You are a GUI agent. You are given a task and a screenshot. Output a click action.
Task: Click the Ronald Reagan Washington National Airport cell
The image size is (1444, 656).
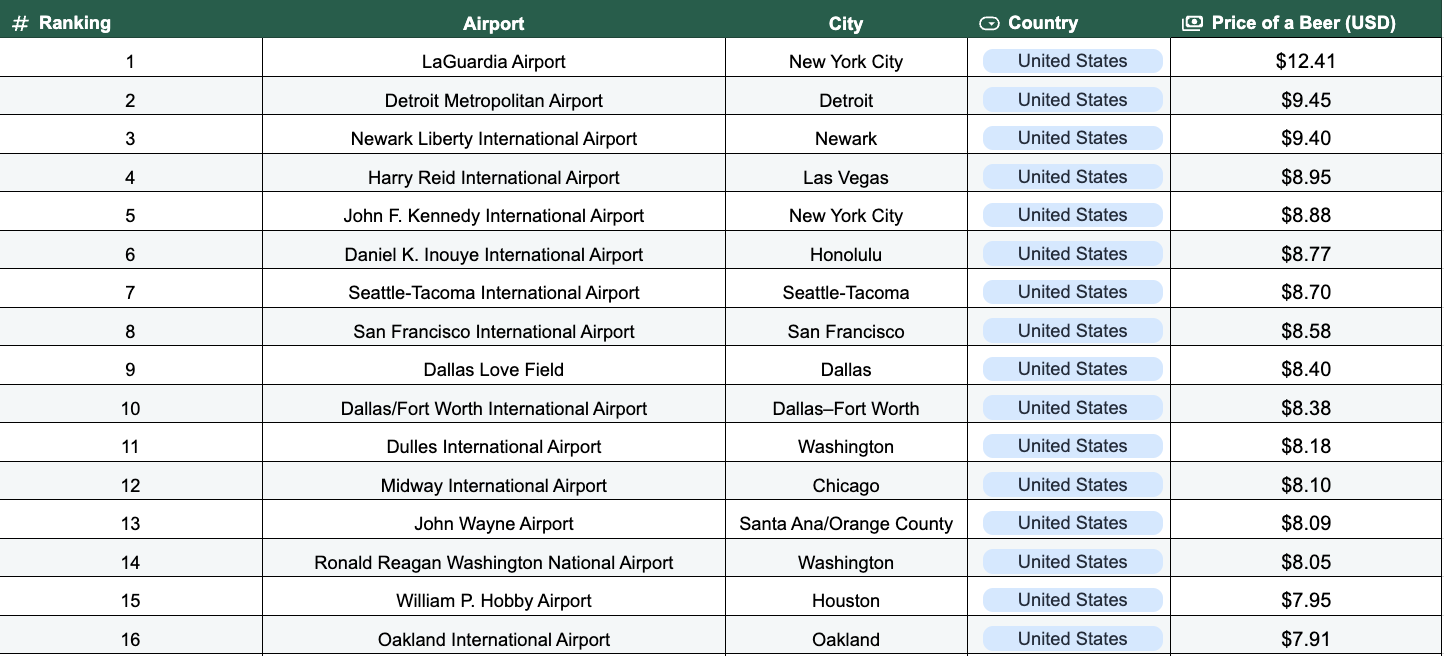[493, 563]
